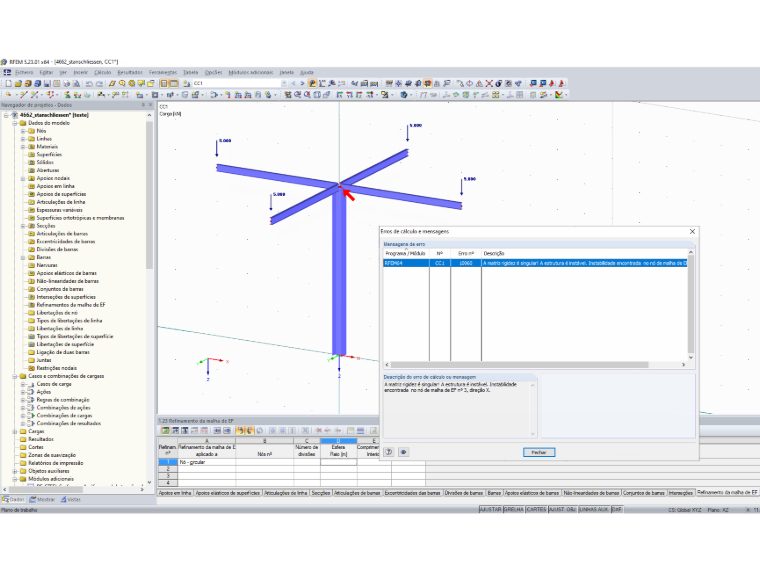Toggle AJUSTAR snap in status bar
Screen dimensions: 760x570
[x=491, y=509]
